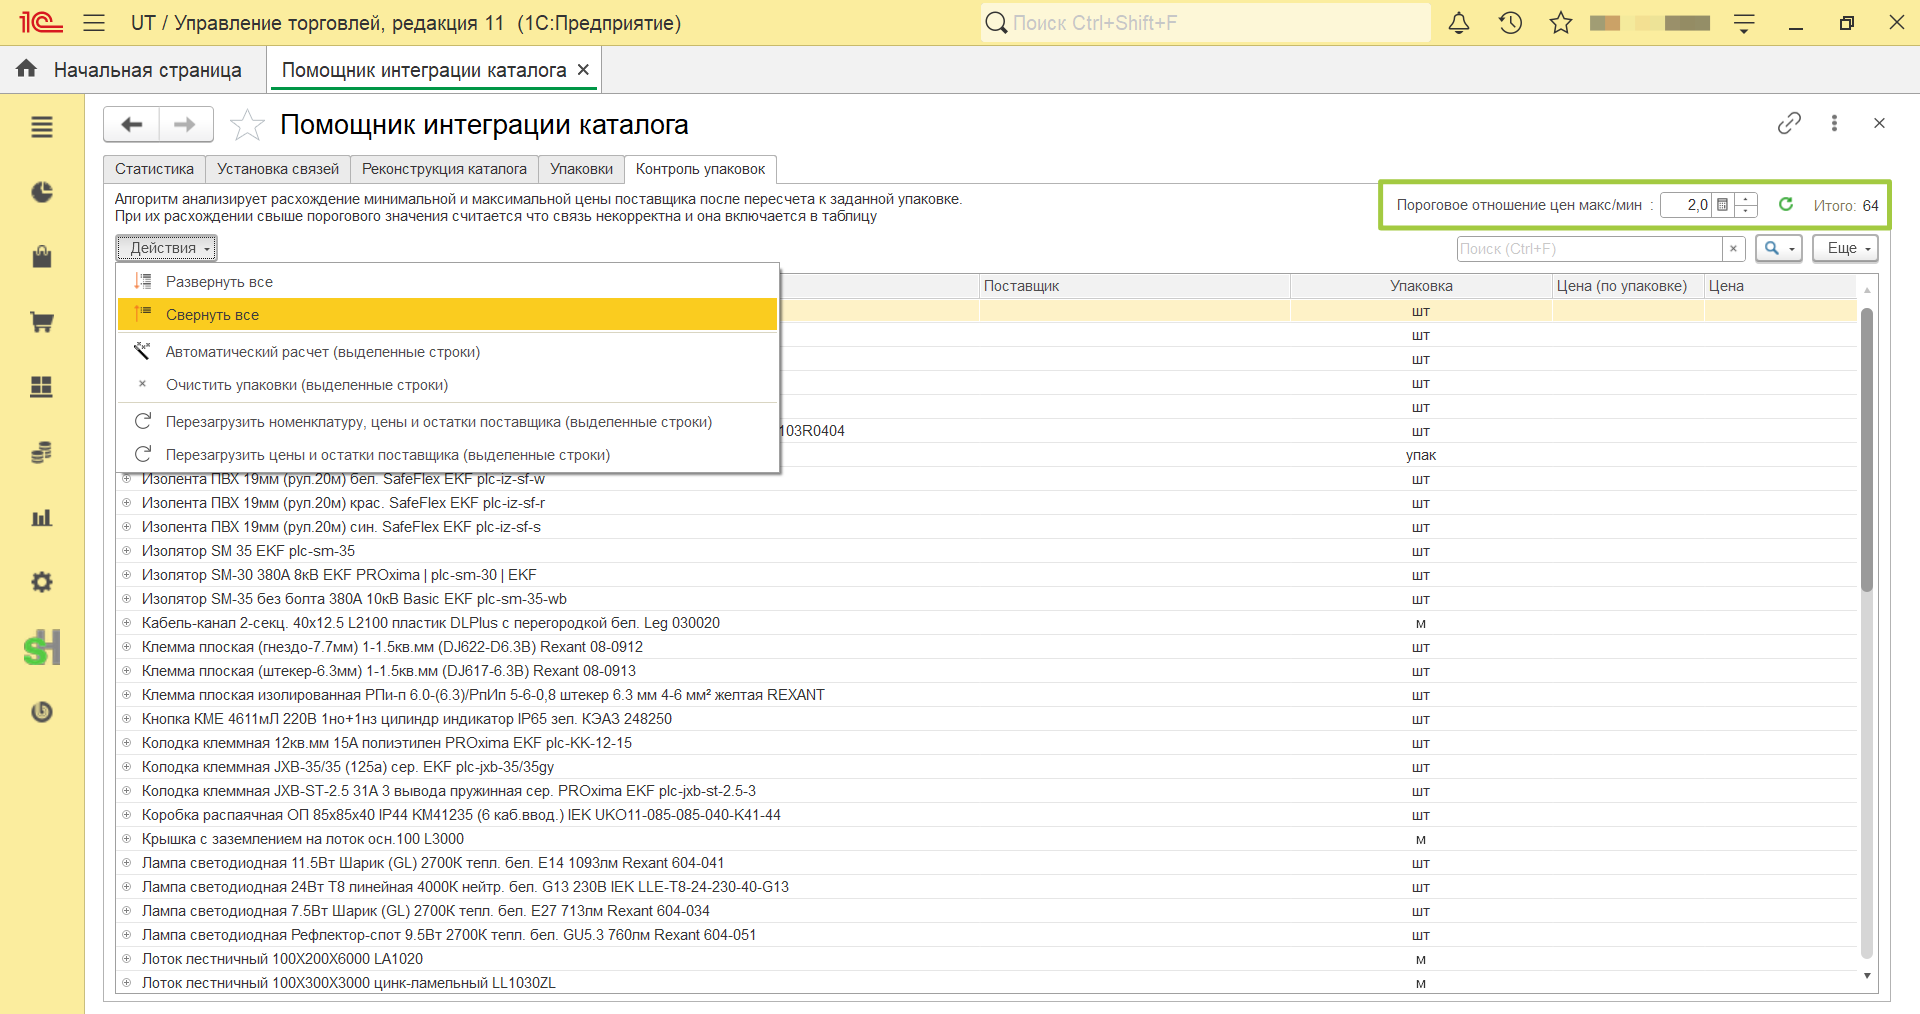Click the refresh icon next to Итого
The width and height of the screenshot is (1920, 1014).
[1786, 204]
